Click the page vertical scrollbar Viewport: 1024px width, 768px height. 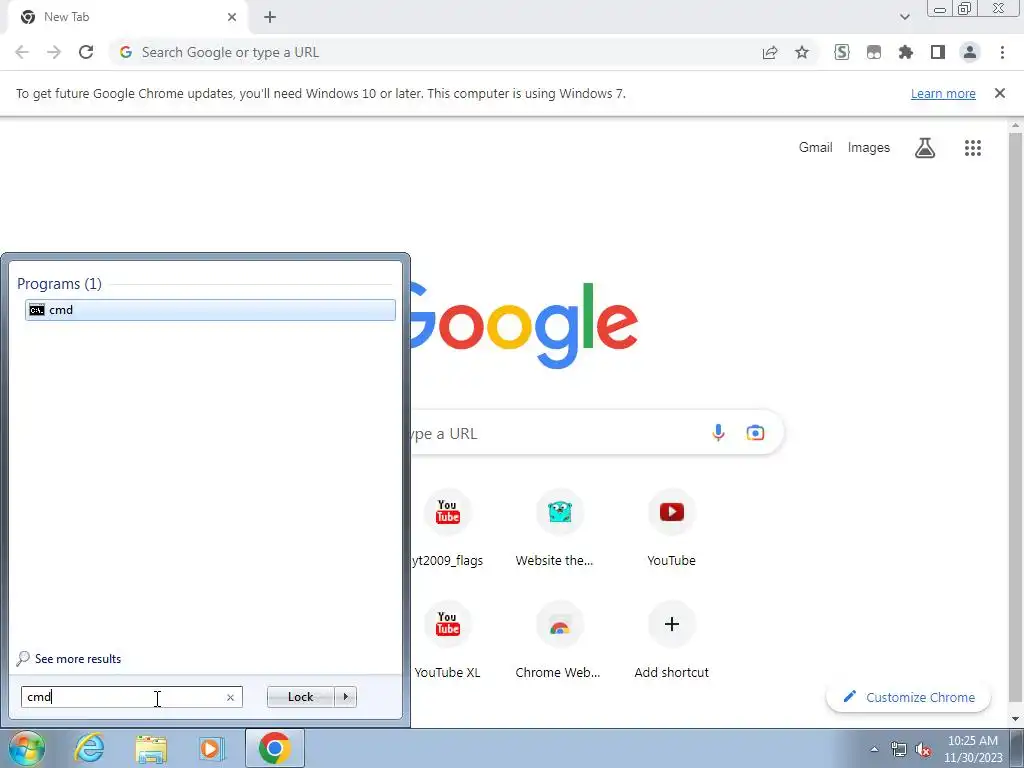1016,418
